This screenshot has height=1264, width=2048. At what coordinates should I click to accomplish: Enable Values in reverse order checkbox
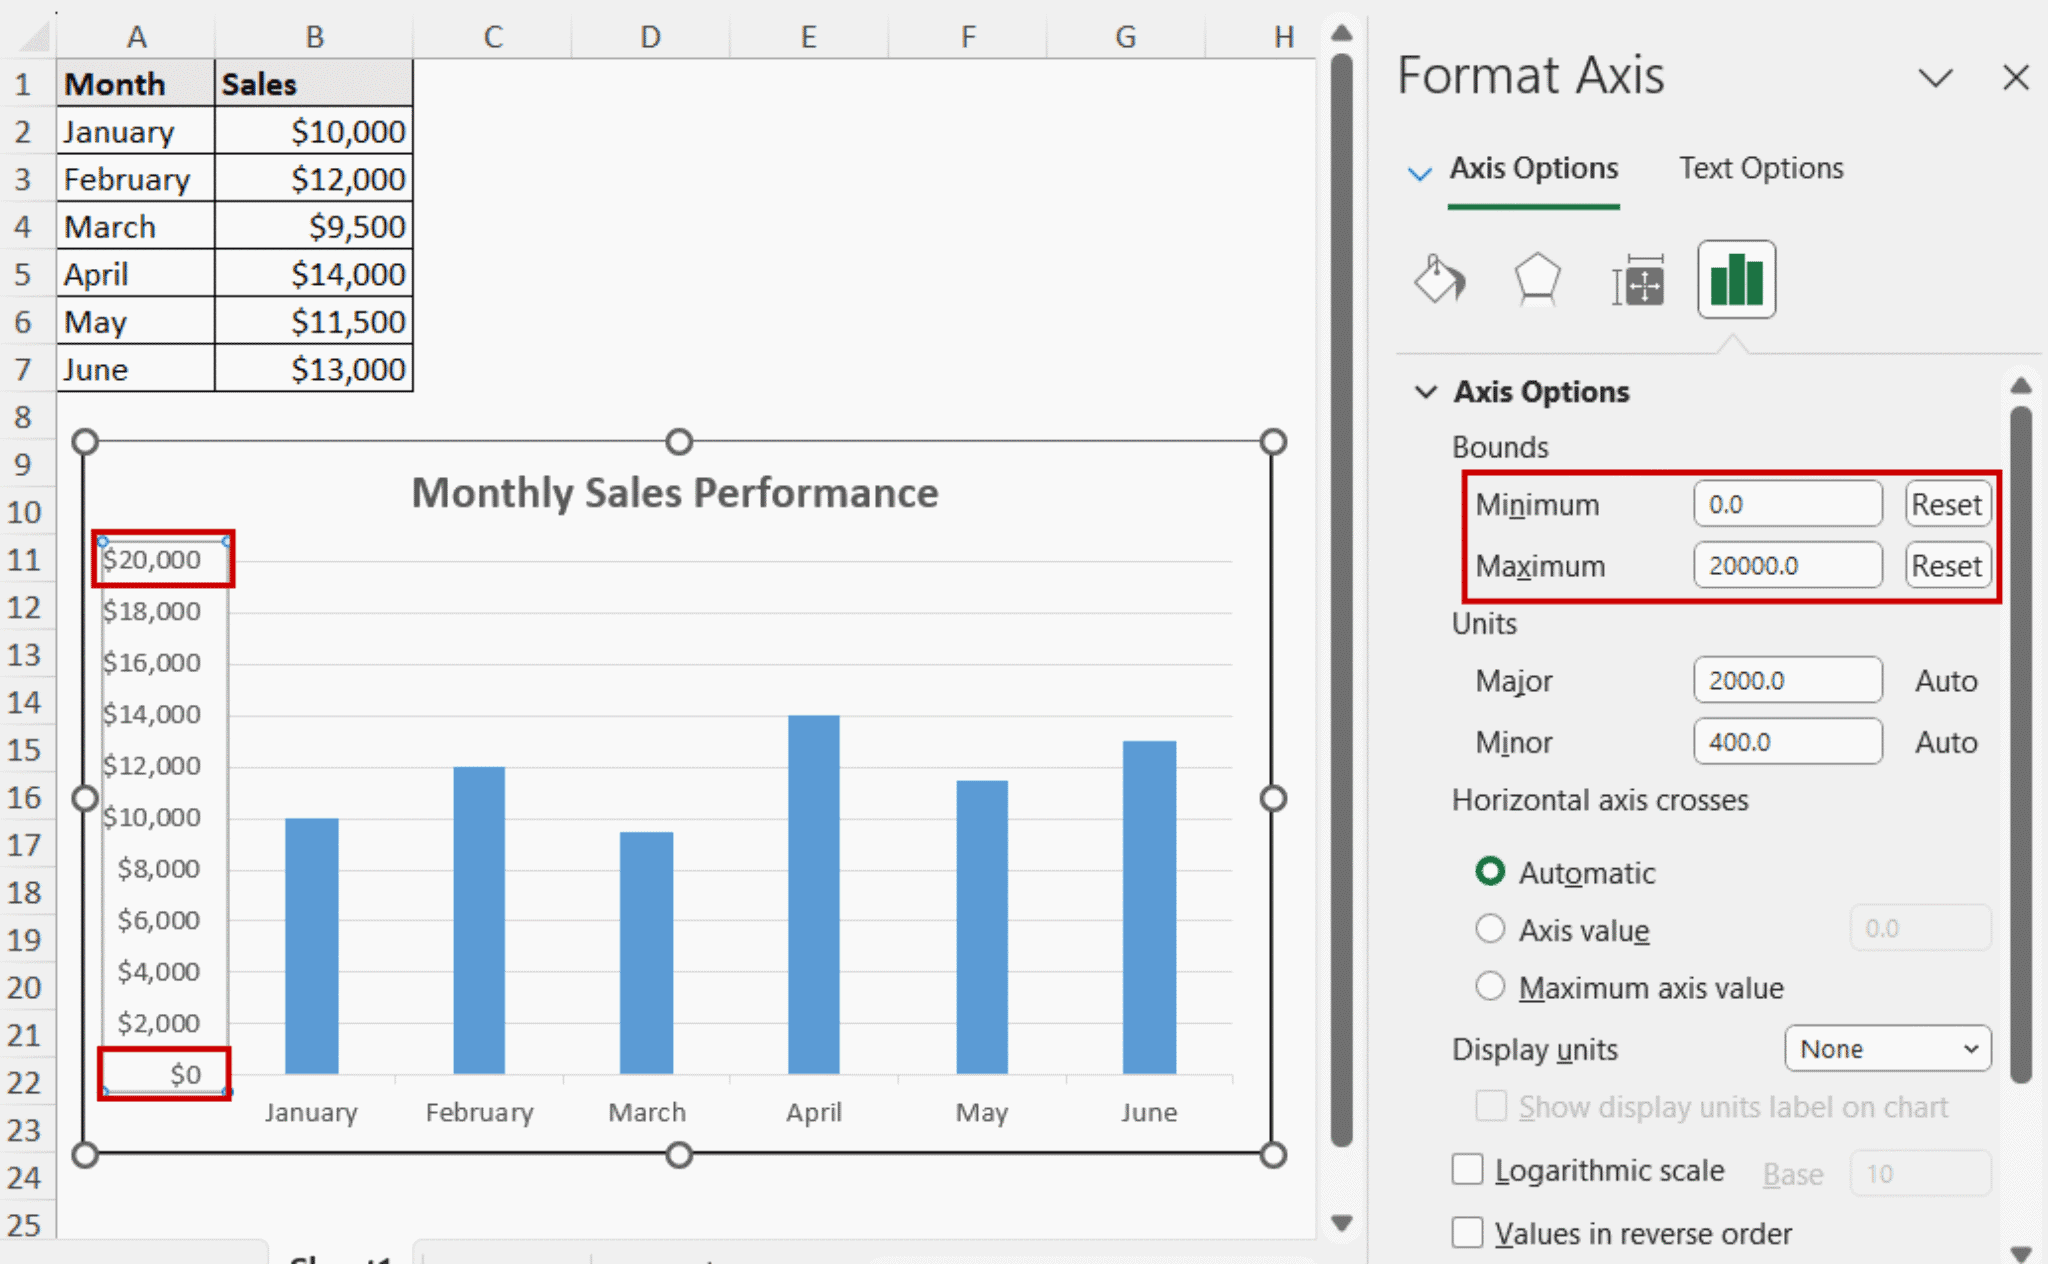(x=1467, y=1232)
